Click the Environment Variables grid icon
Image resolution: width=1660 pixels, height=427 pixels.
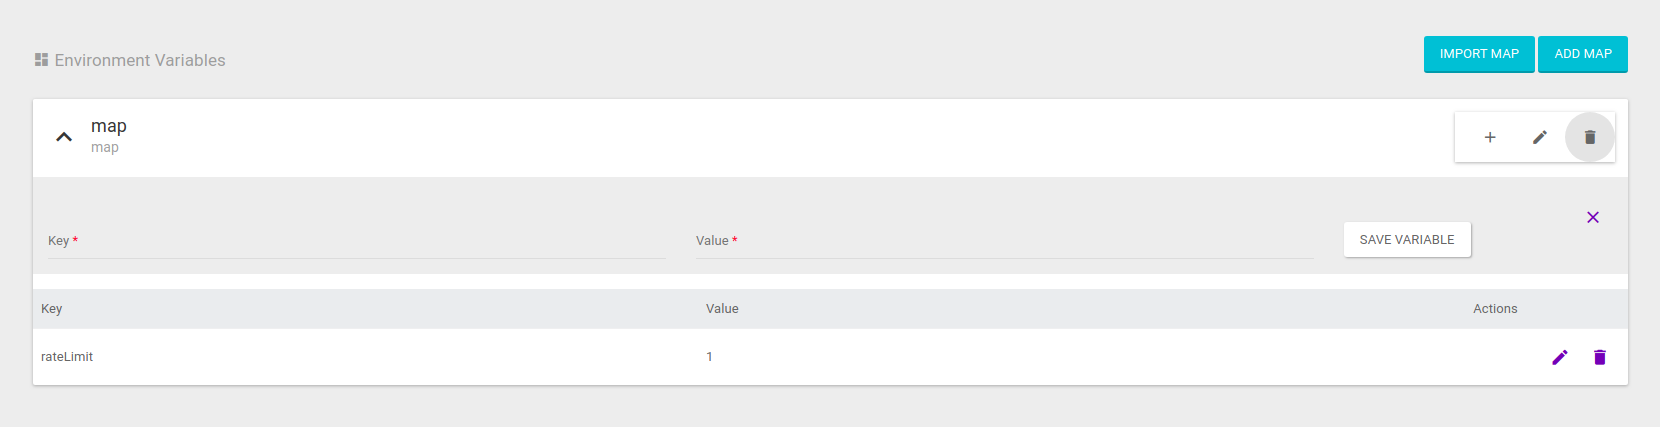[41, 60]
